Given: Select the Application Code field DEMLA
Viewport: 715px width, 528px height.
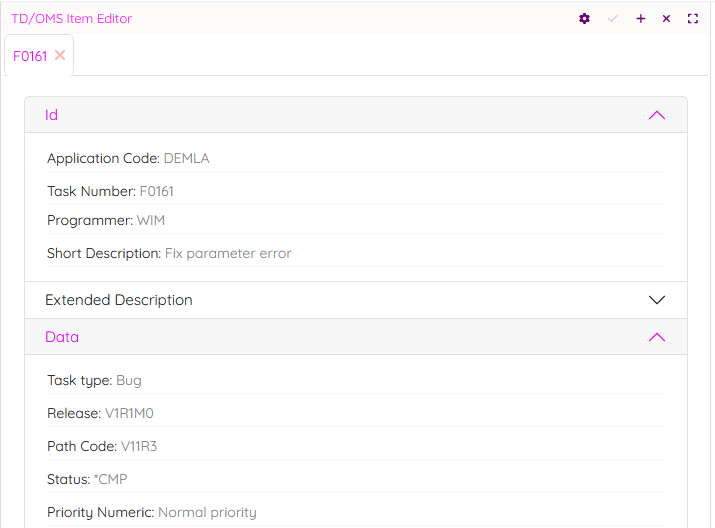Looking at the screenshot, I should 186,158.
